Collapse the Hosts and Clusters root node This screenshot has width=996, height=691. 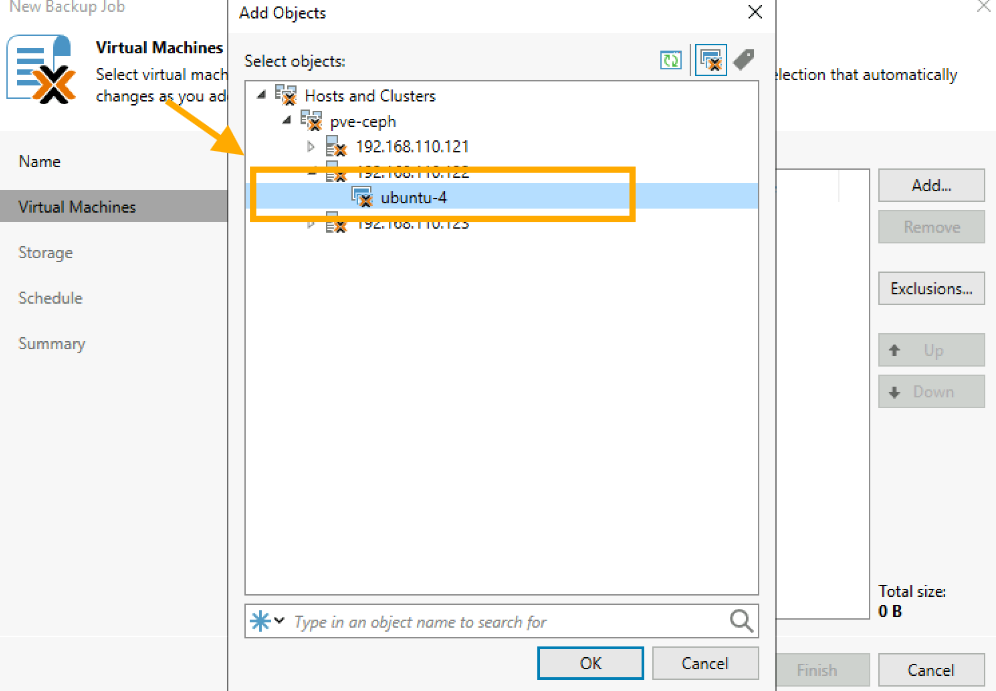pos(262,96)
